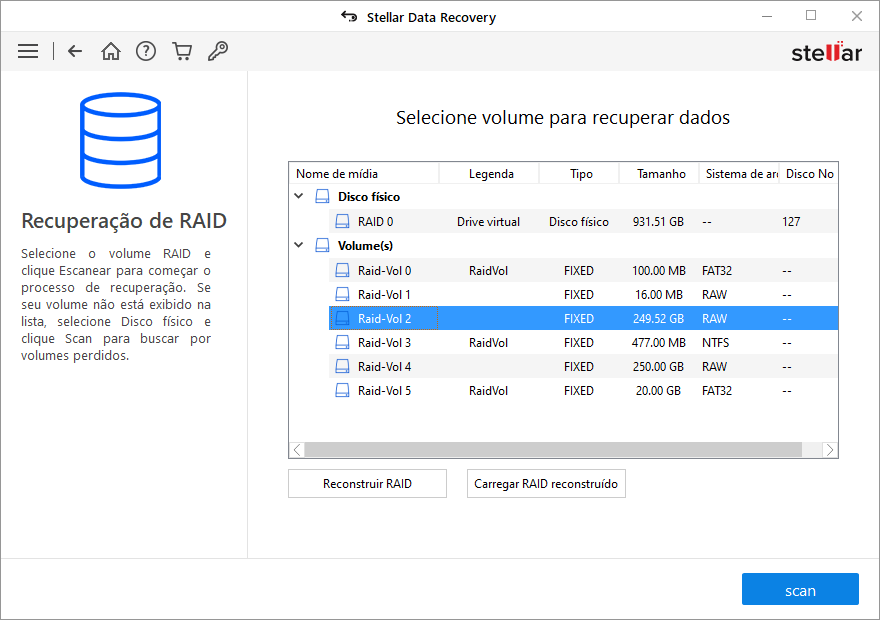Select volume Raid-Vol 3
Viewport: 880px width, 620px height.
click(x=584, y=342)
